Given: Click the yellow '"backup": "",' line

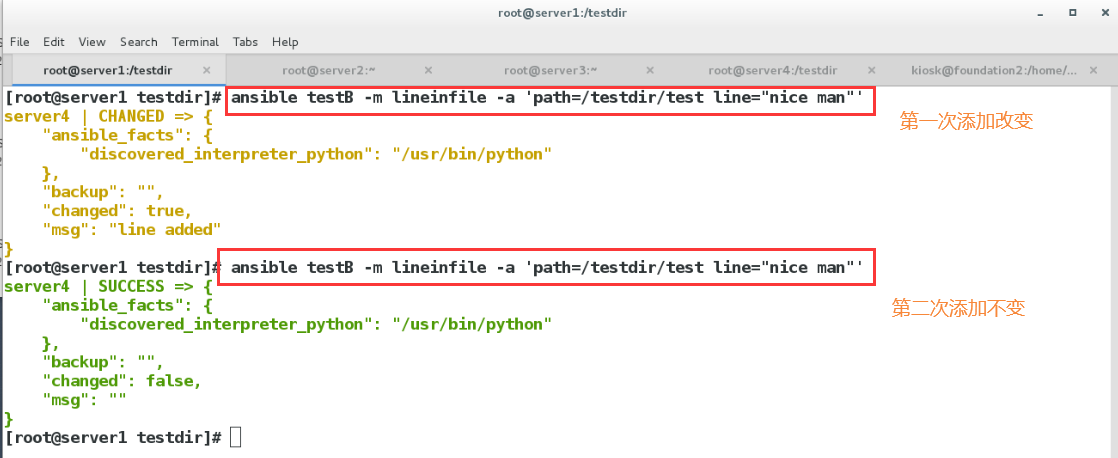Looking at the screenshot, I should [103, 192].
